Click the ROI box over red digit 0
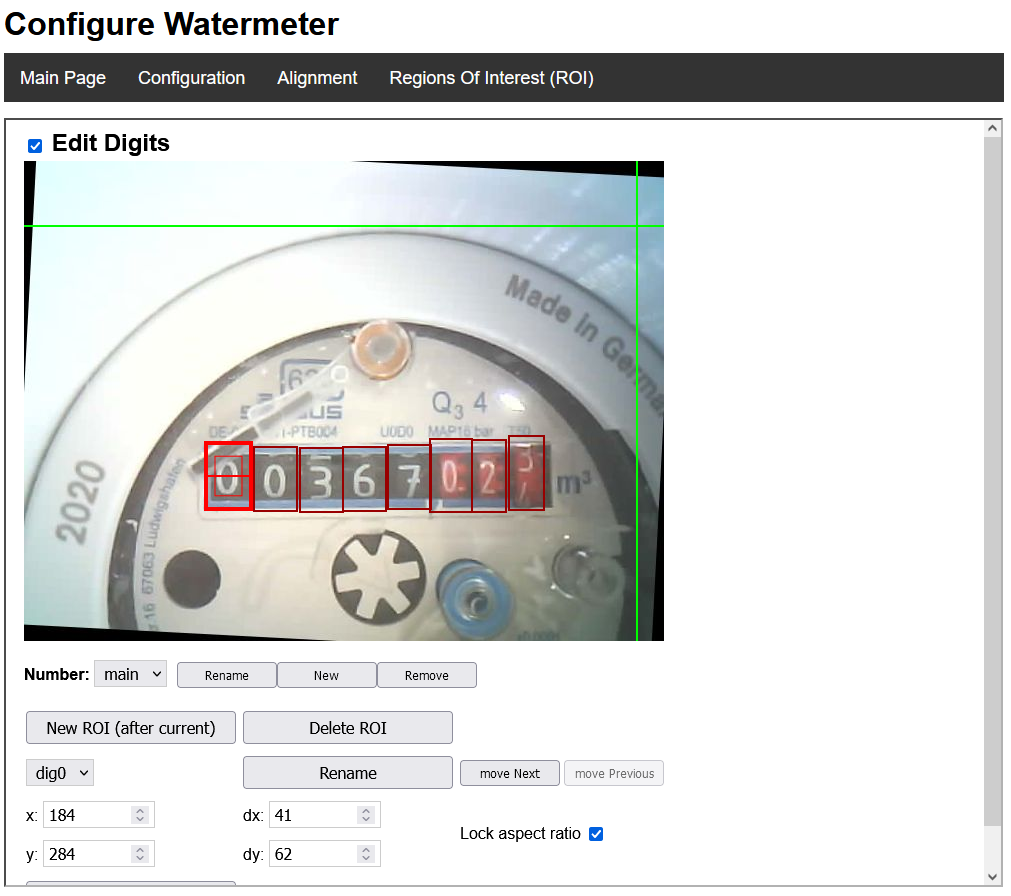 click(x=451, y=476)
